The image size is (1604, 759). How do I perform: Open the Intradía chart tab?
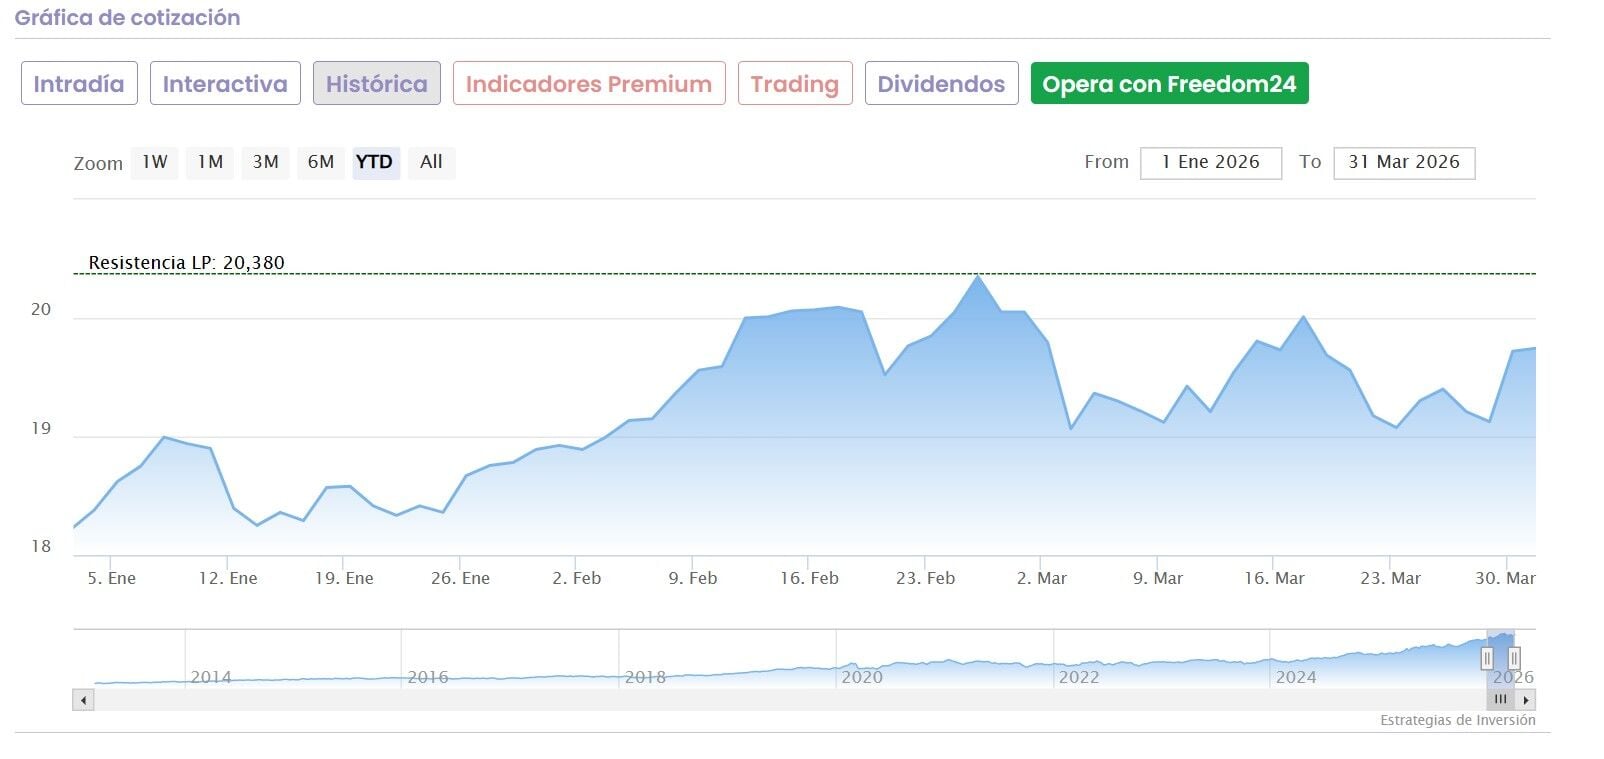[79, 84]
